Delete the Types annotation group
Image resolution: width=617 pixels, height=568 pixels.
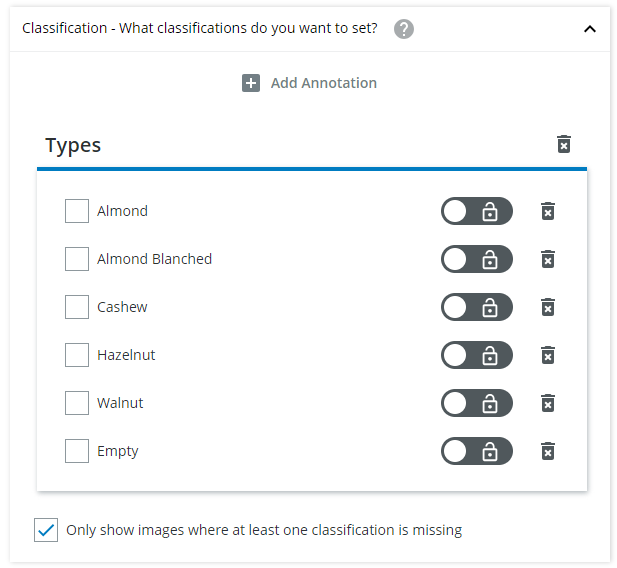pos(564,145)
